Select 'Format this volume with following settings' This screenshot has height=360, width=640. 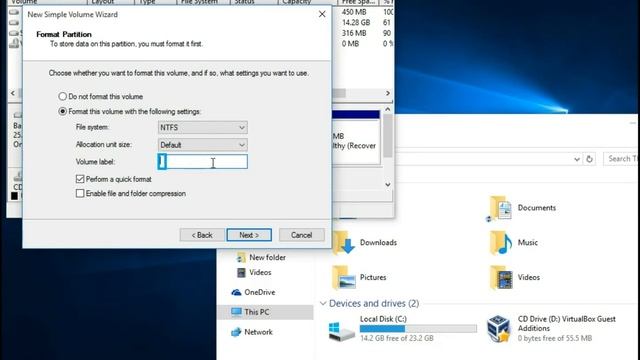pyautogui.click(x=62, y=111)
